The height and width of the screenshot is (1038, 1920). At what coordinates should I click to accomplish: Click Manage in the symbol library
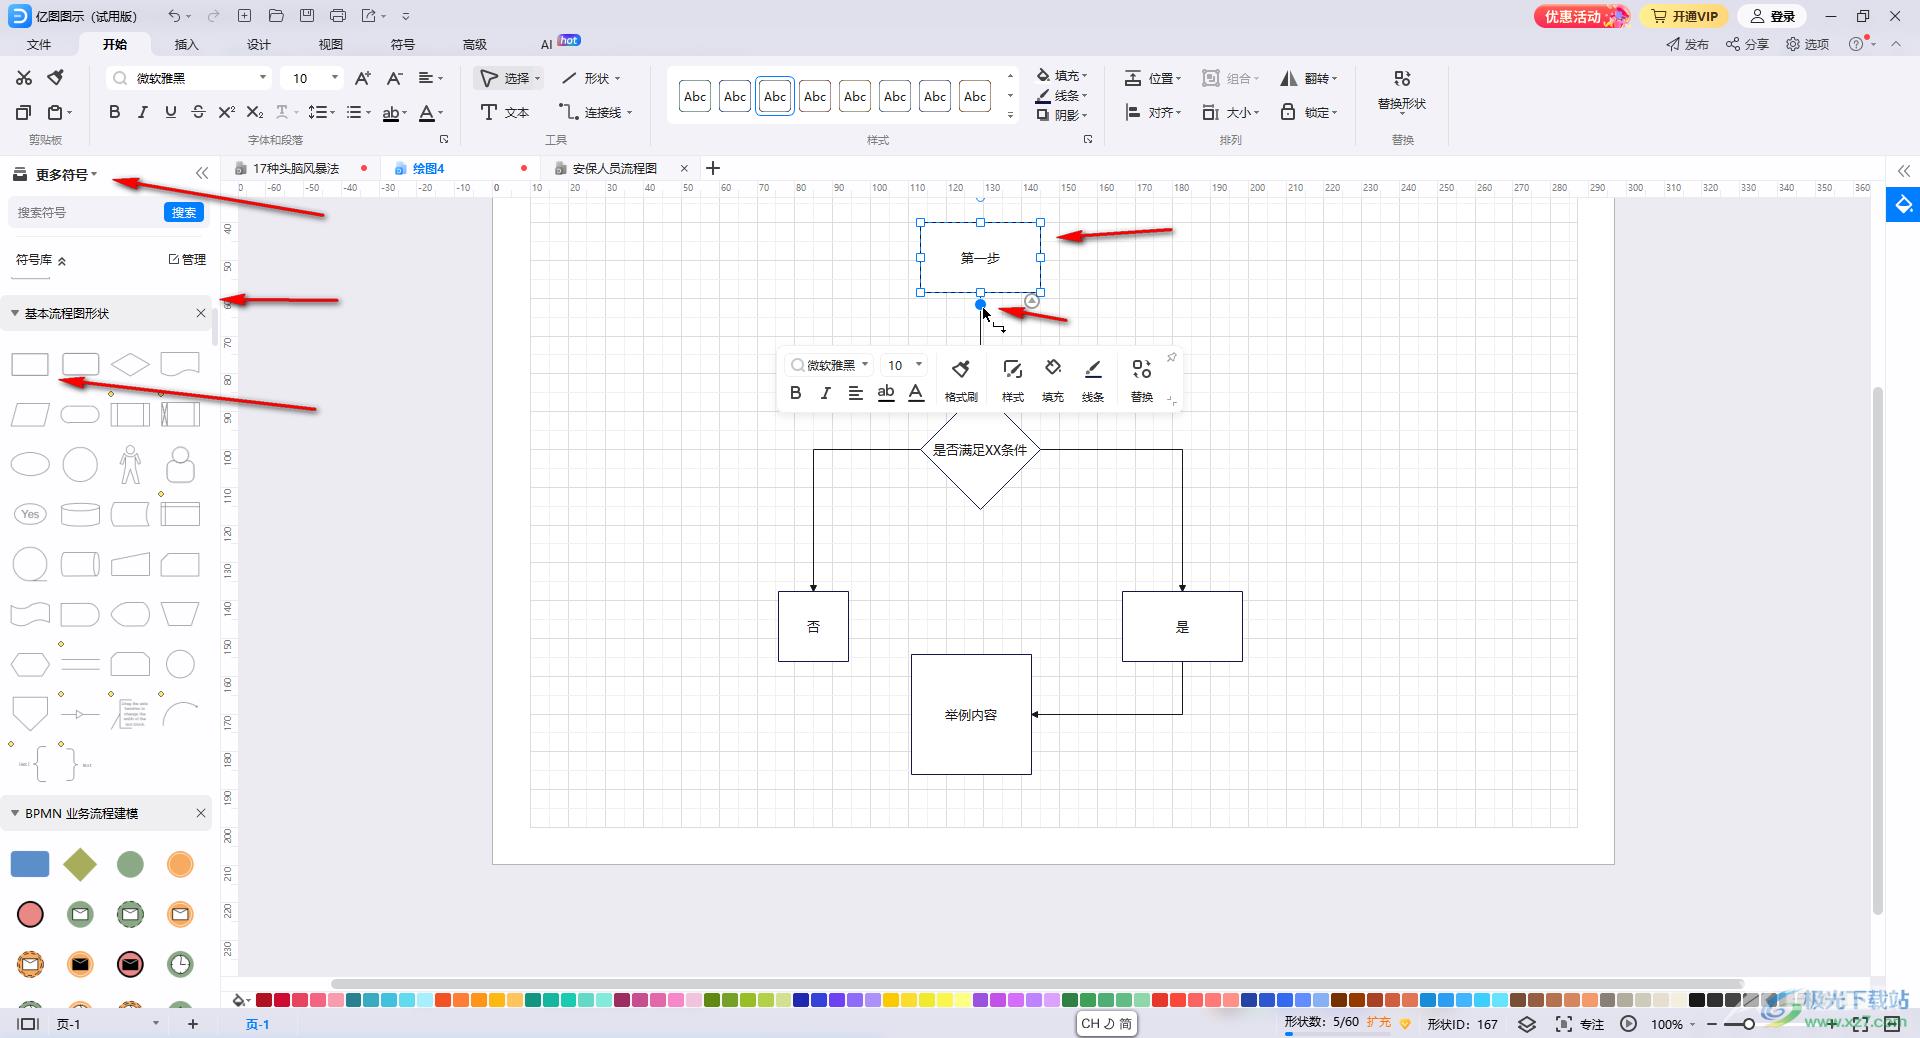[187, 259]
